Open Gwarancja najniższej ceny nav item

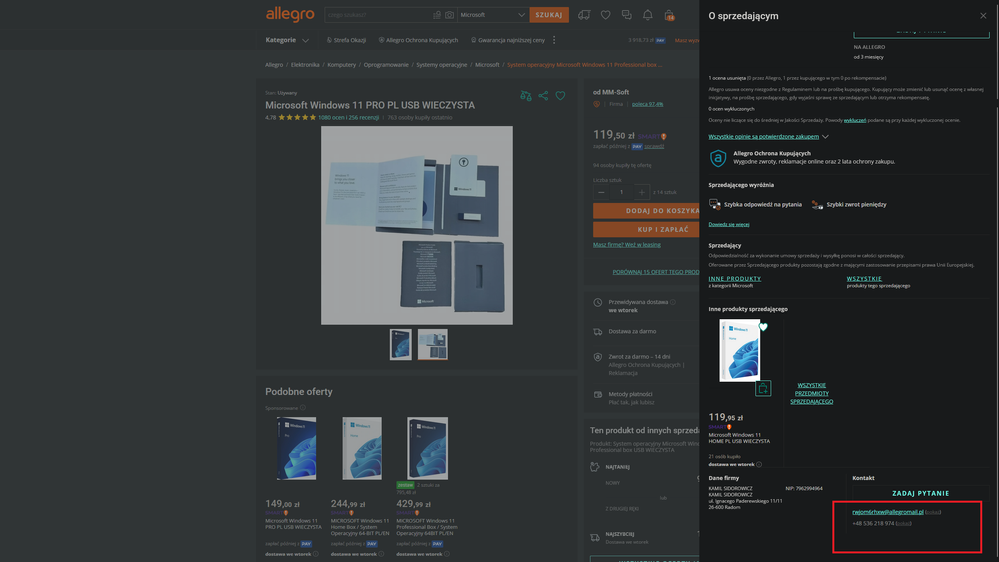[x=508, y=40]
